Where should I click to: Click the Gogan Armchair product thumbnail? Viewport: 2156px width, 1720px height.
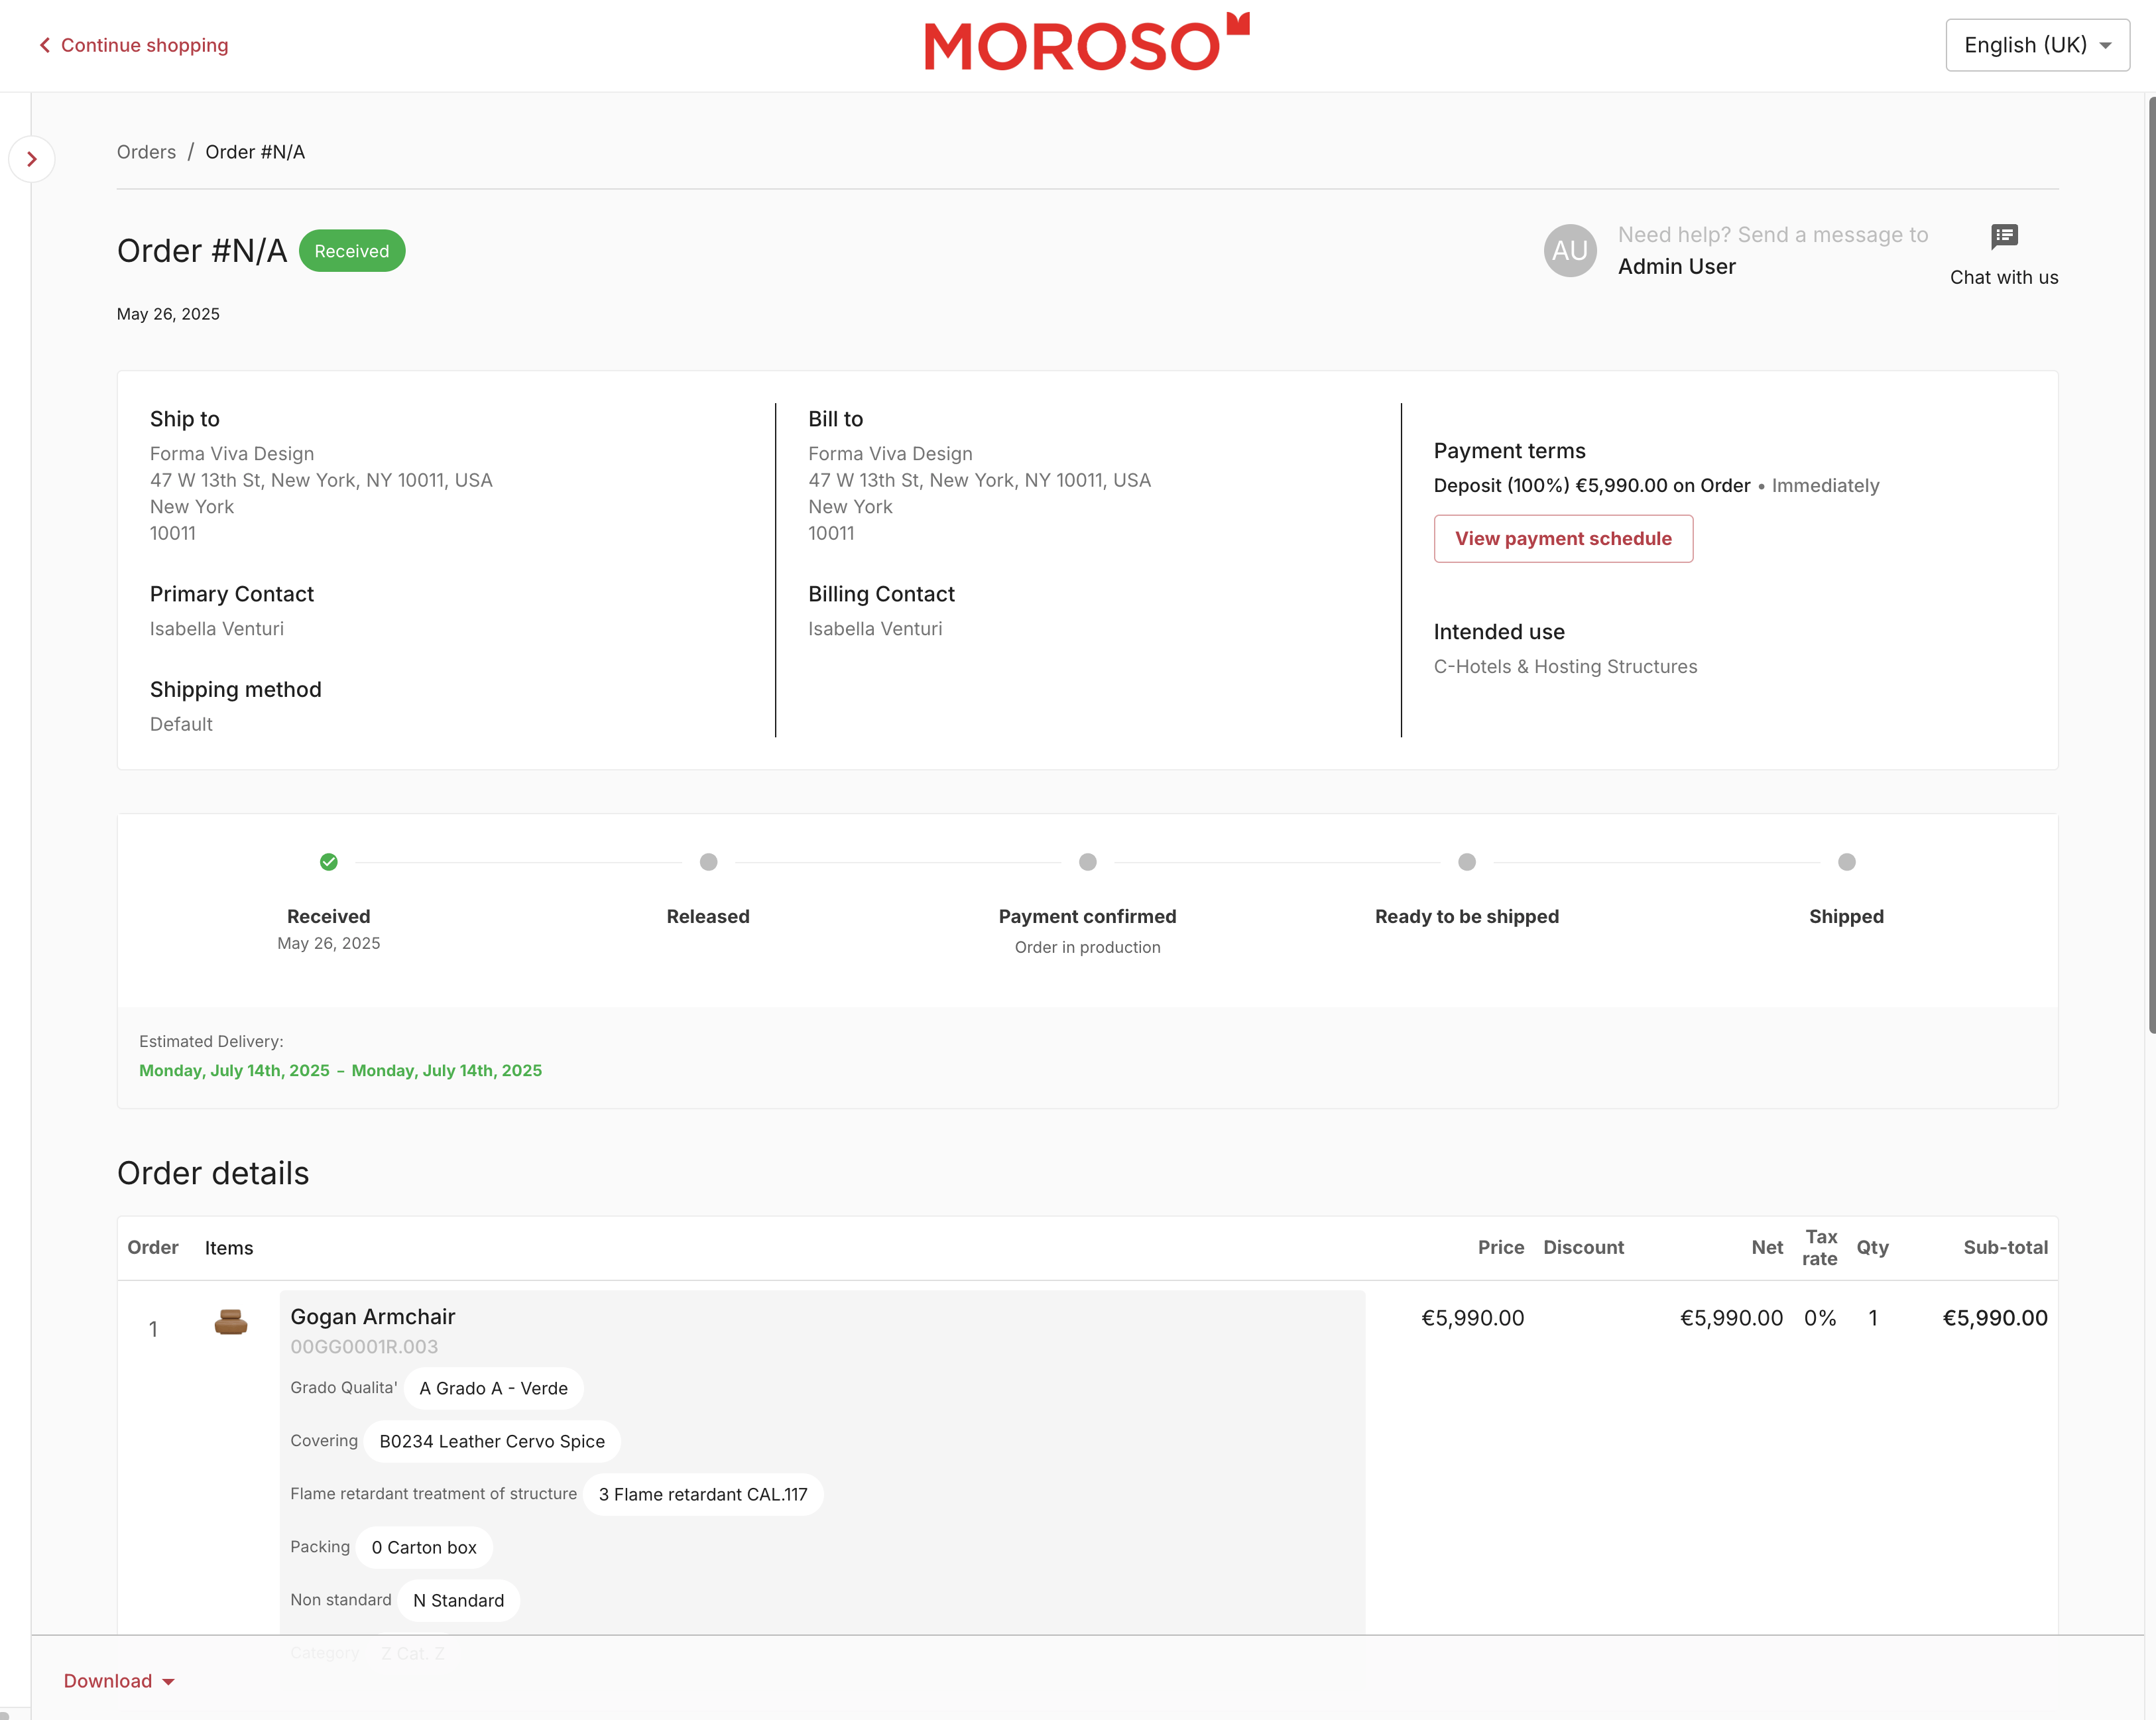pyautogui.click(x=231, y=1322)
